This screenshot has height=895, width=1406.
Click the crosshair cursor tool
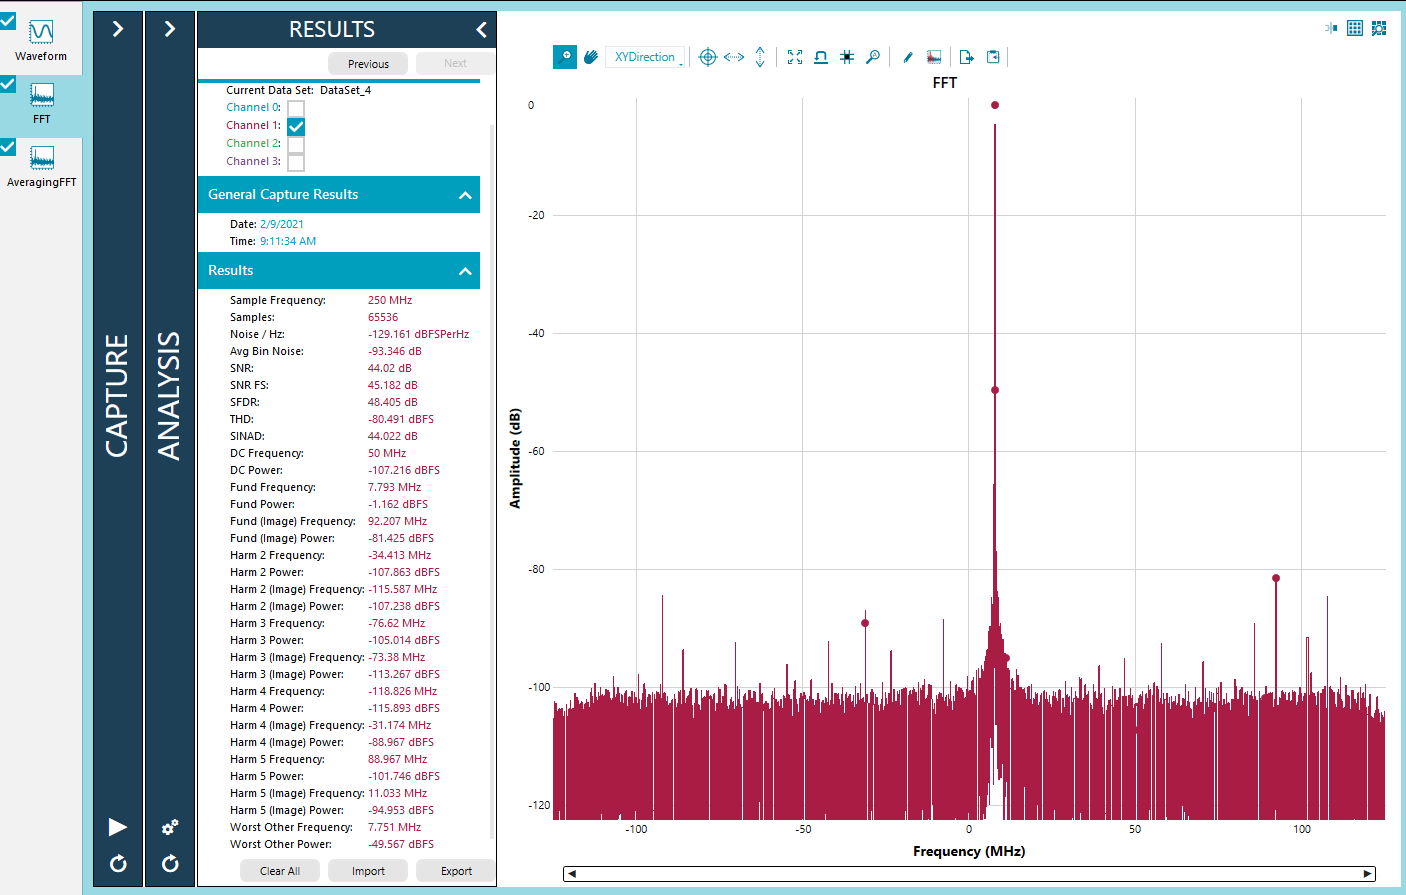click(x=707, y=57)
